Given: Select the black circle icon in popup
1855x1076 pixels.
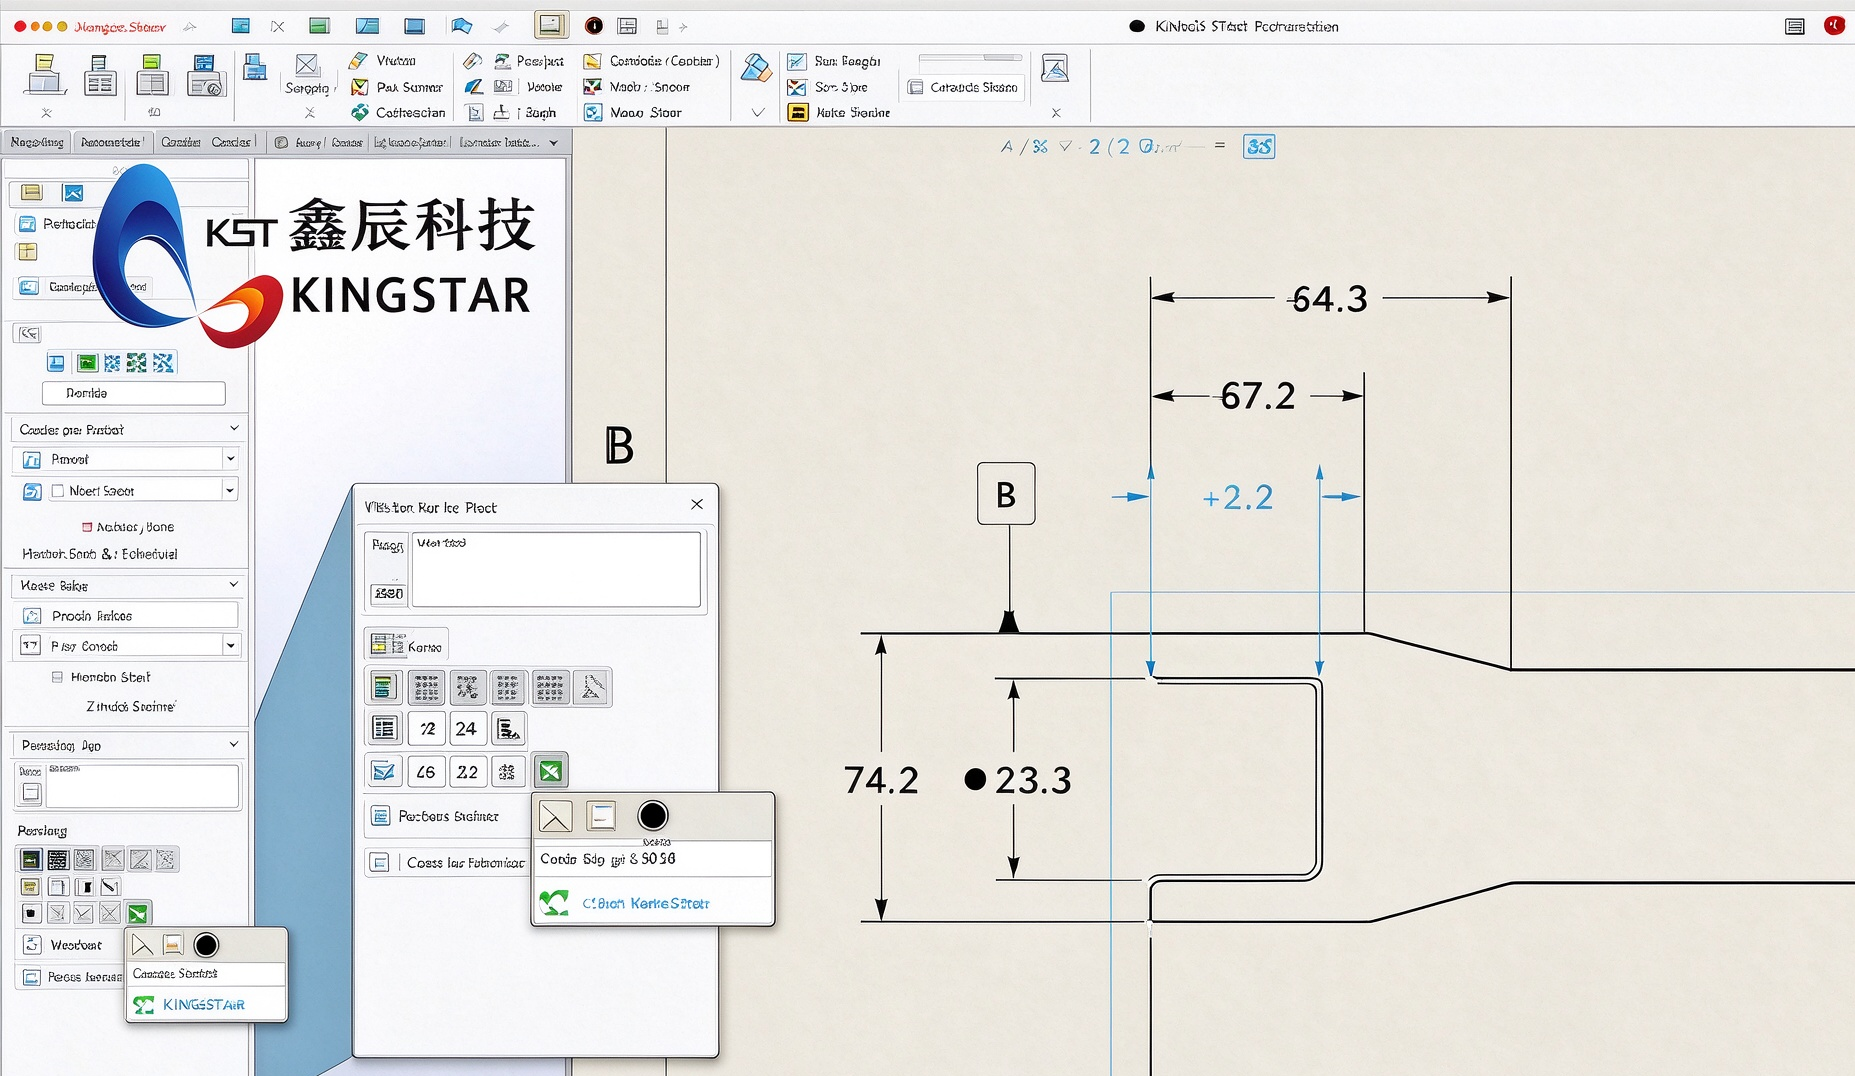Looking at the screenshot, I should point(652,816).
